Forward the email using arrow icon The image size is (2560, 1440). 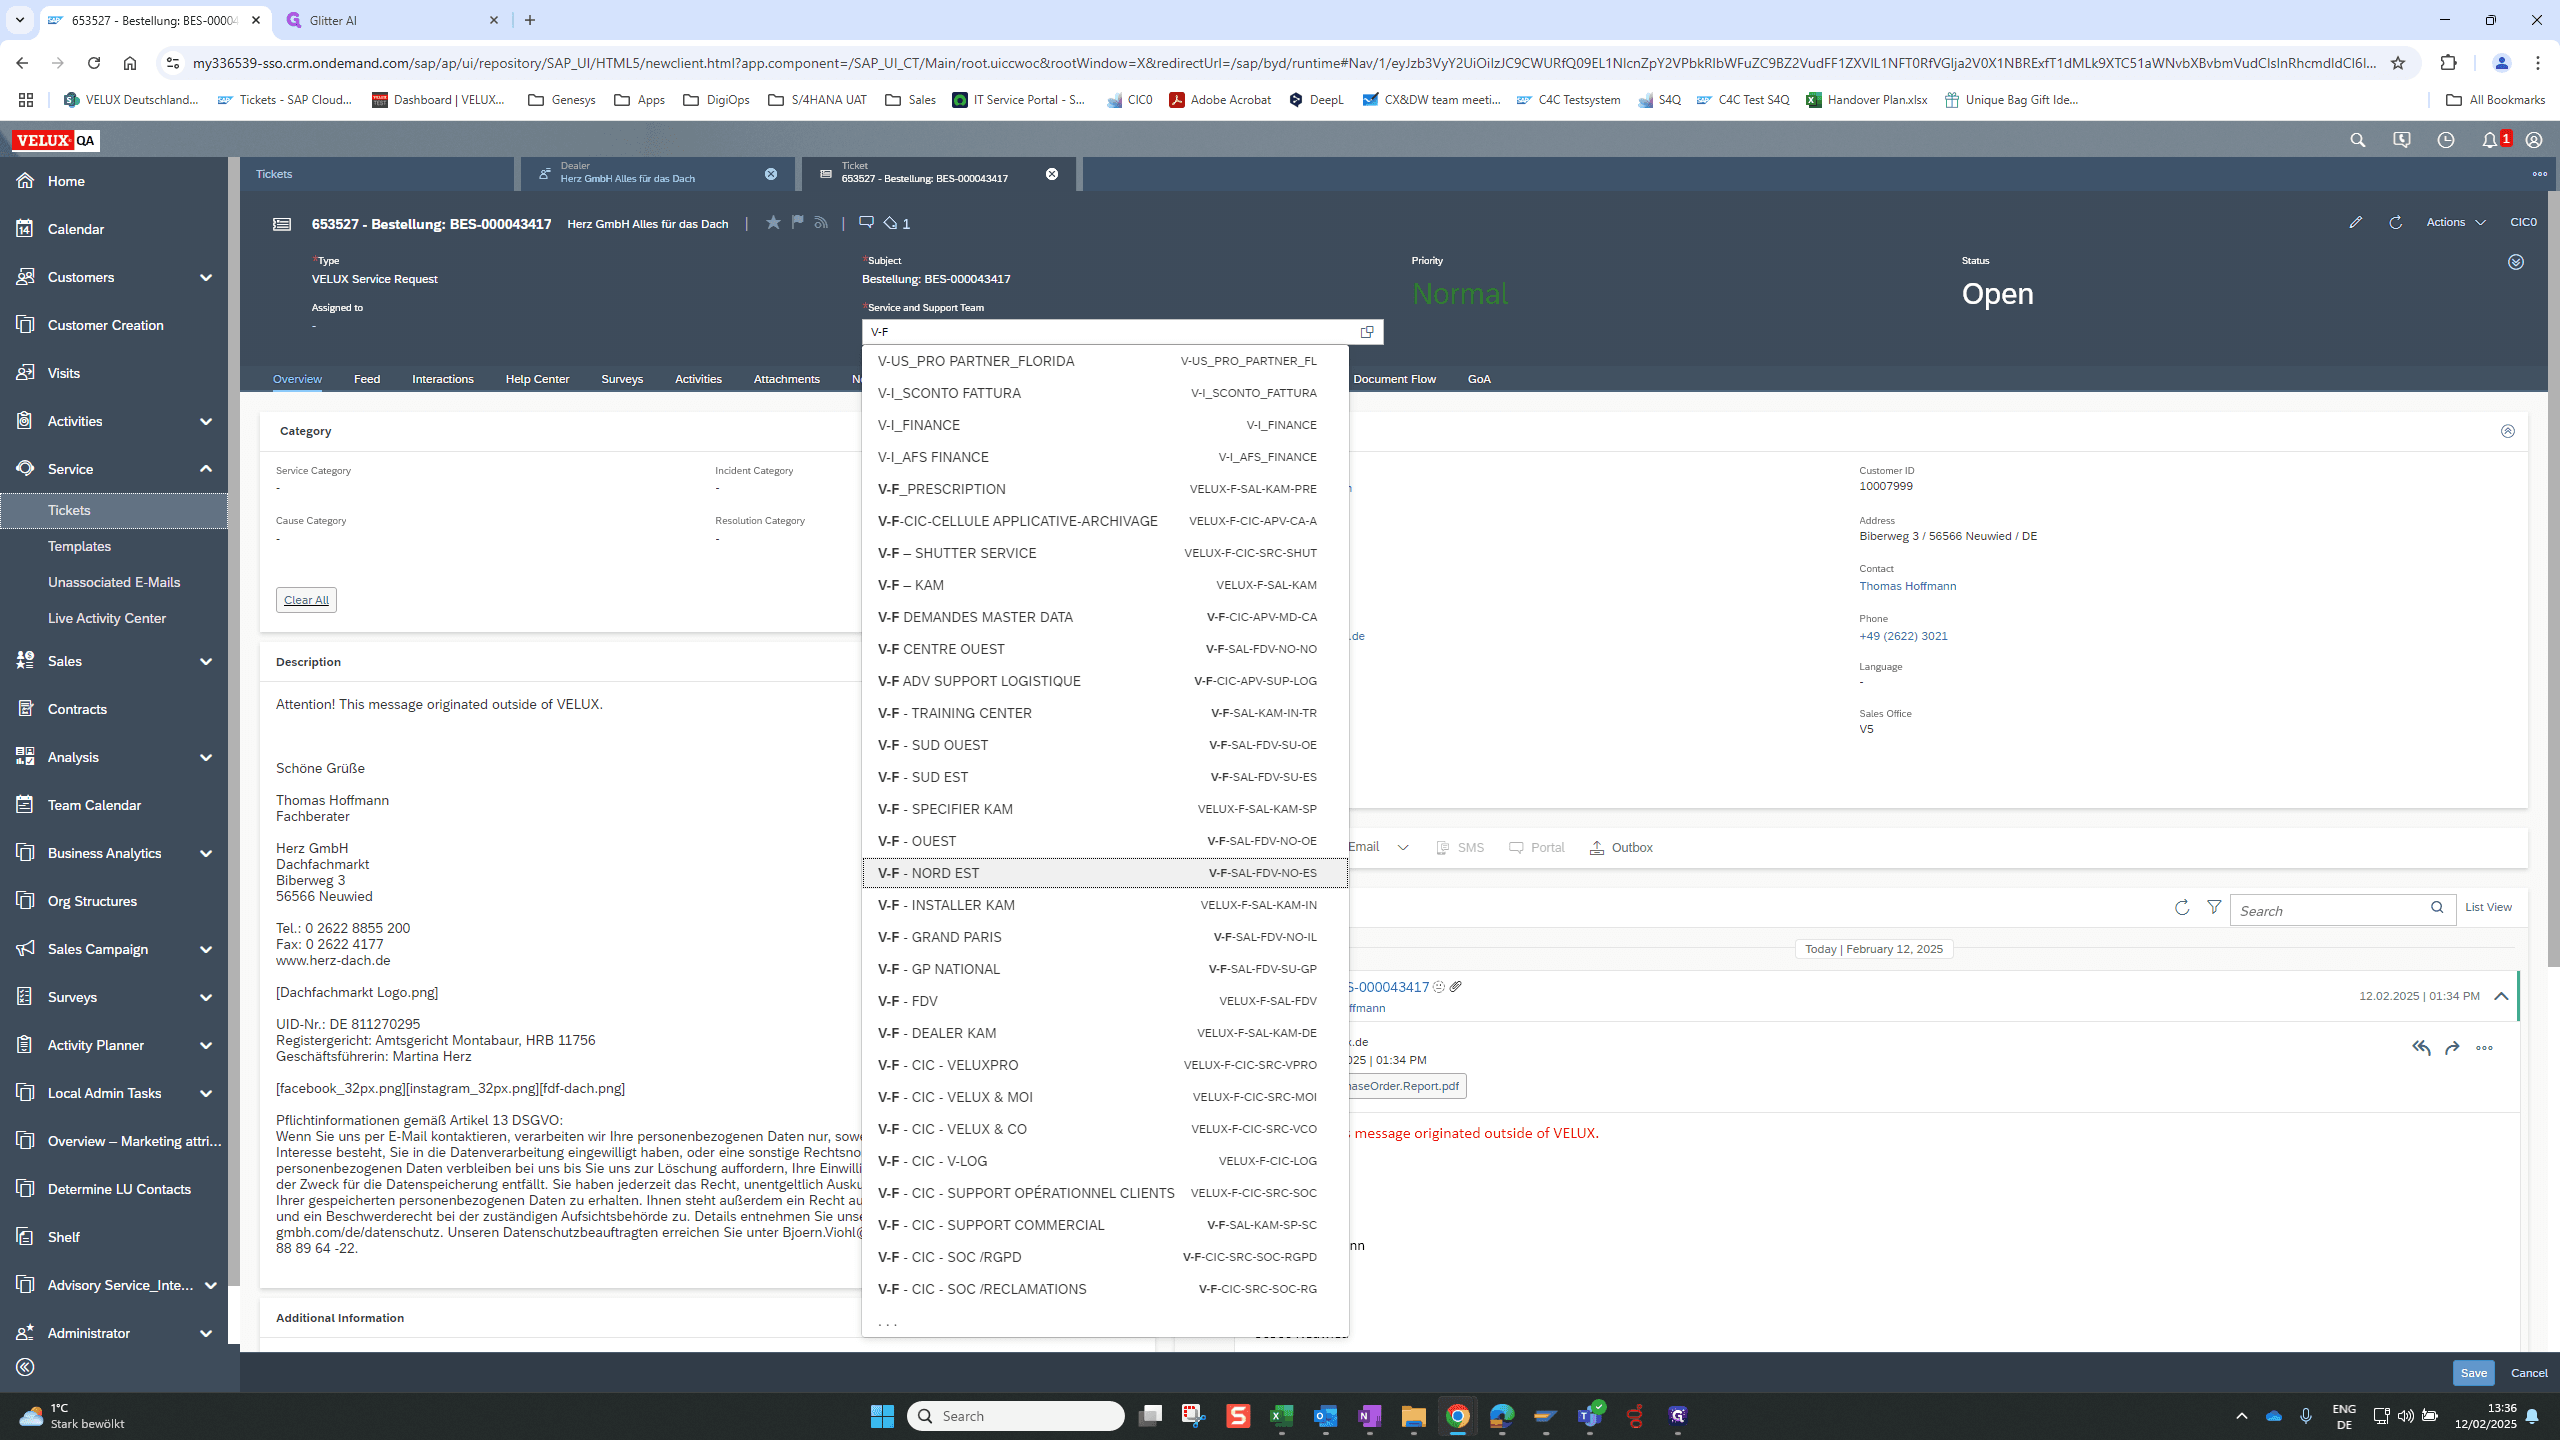coord(2452,1048)
